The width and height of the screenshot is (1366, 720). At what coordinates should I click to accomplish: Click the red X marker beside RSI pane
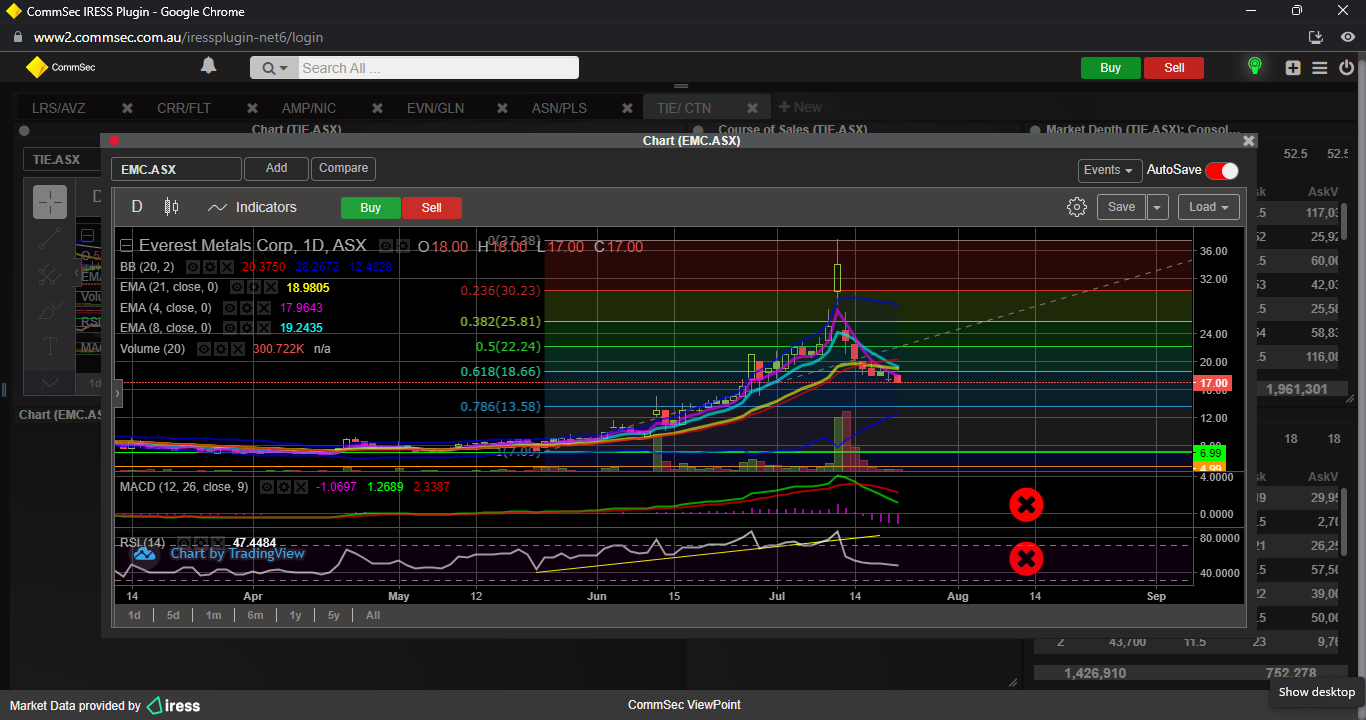(1025, 558)
